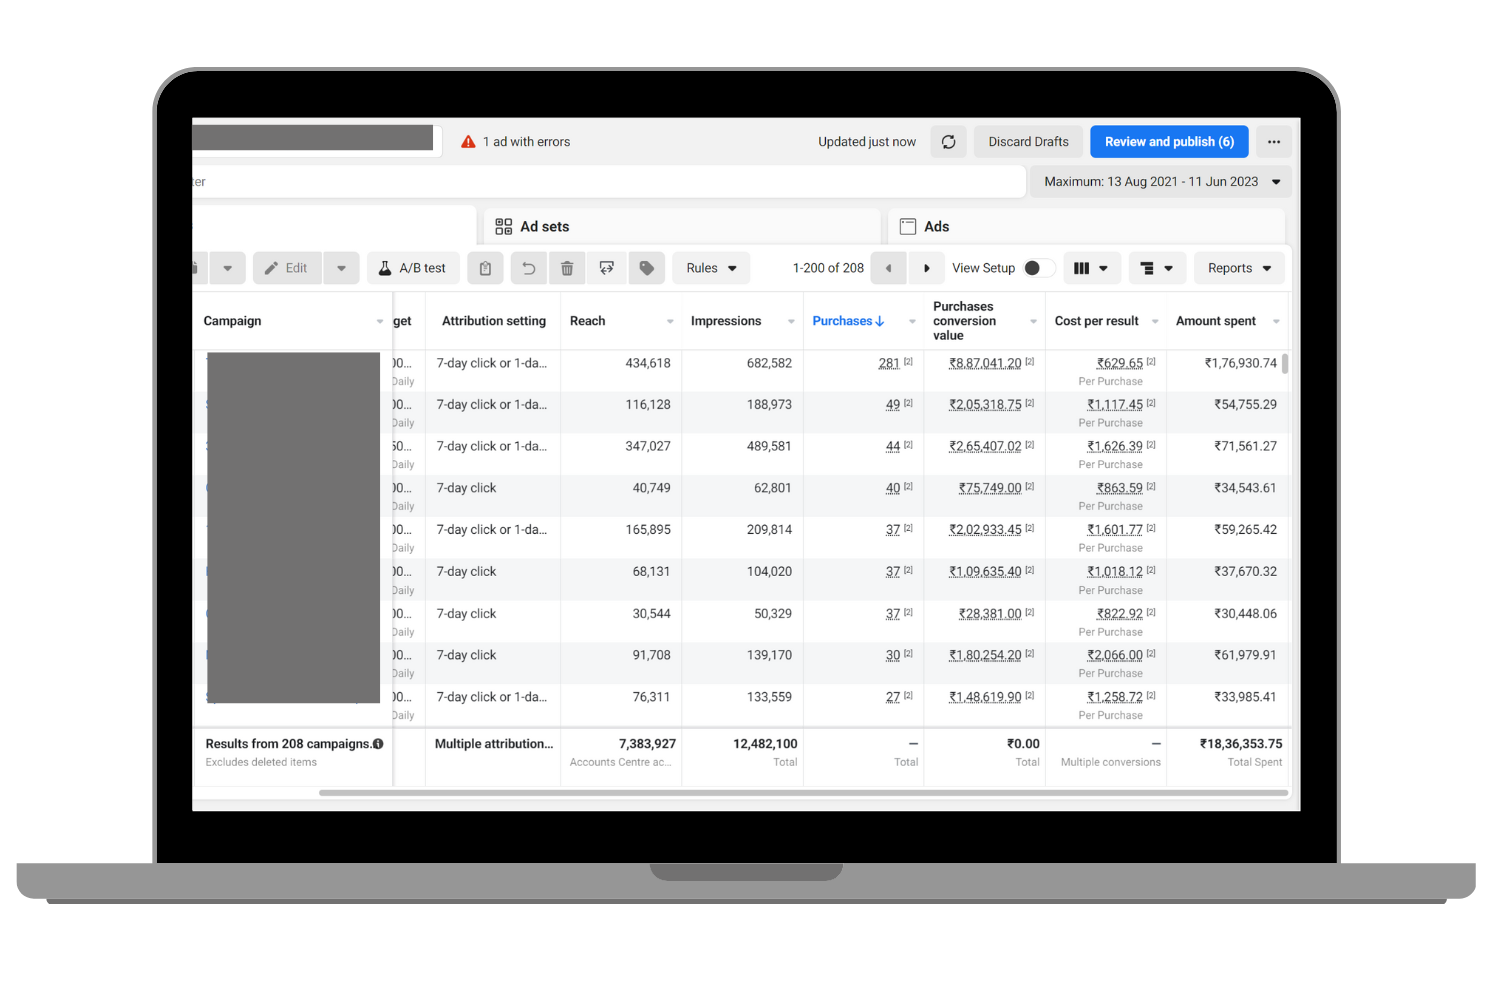The width and height of the screenshot is (1500, 1000).
Task: Open the breakdown dropdown
Action: pos(1157,268)
